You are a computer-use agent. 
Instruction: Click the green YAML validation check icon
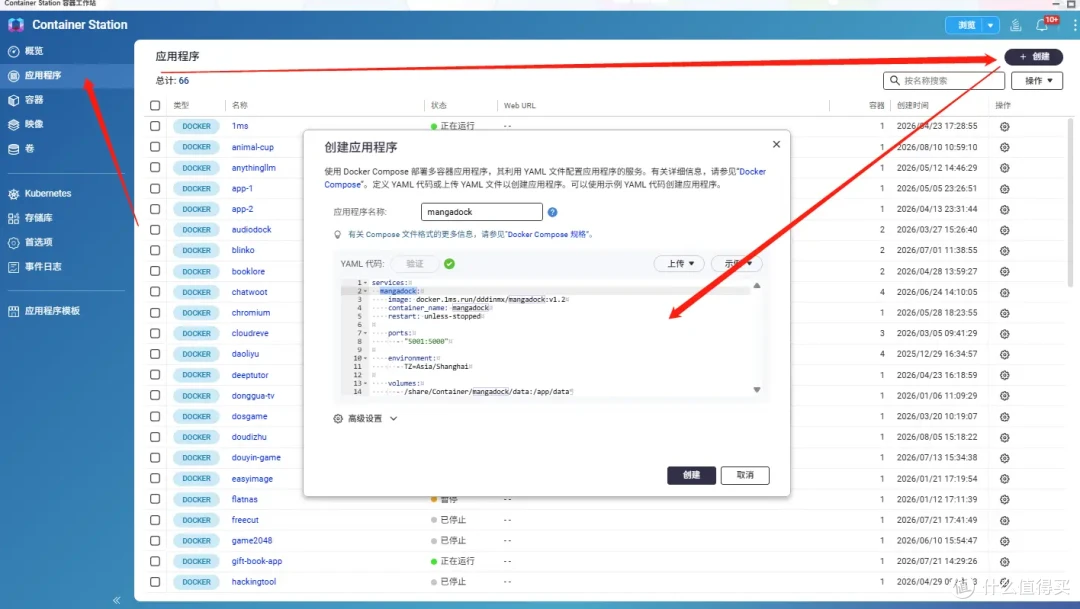(449, 264)
